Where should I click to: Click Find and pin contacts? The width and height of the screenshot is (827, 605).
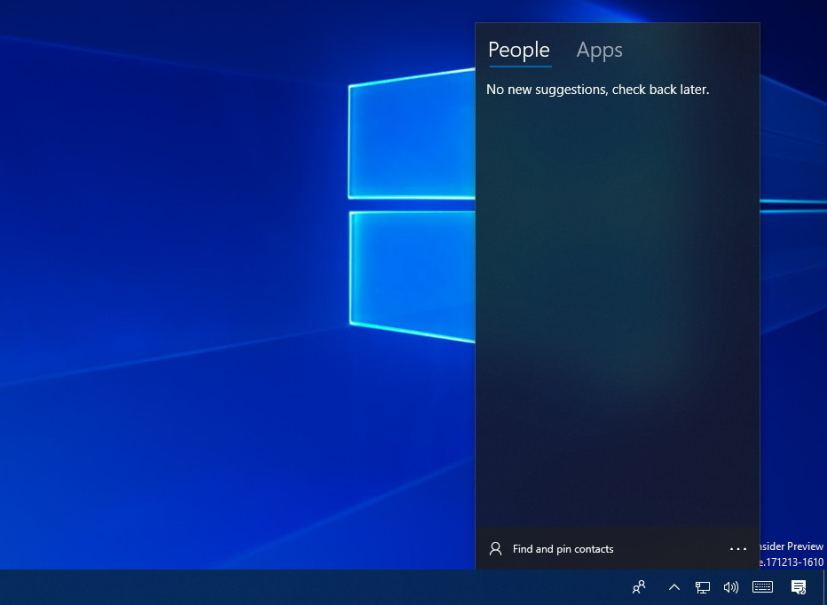[563, 548]
